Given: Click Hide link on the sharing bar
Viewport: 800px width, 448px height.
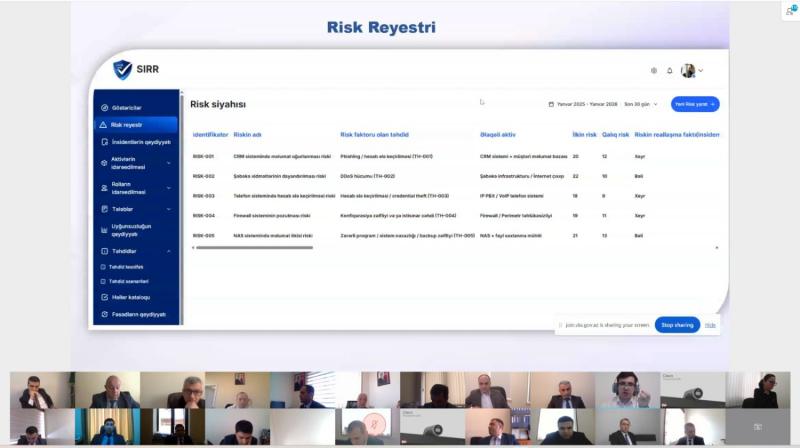Looking at the screenshot, I should tap(710, 325).
